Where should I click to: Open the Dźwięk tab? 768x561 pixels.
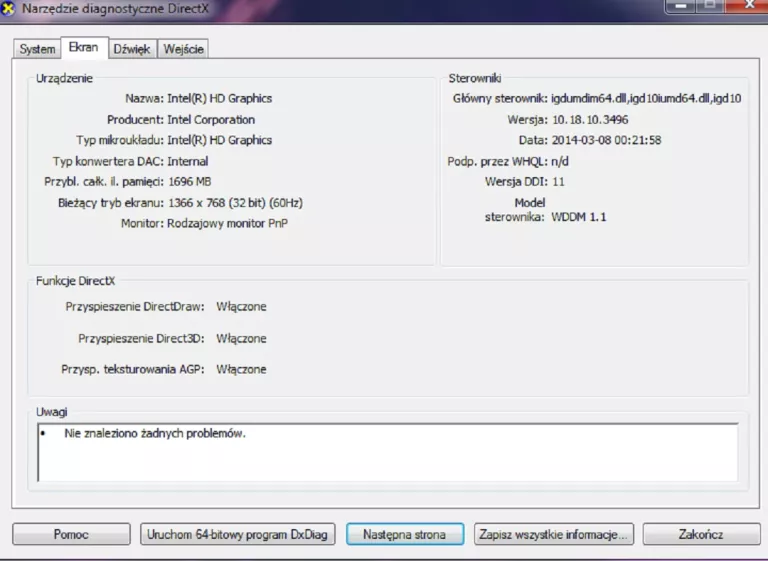pos(132,49)
